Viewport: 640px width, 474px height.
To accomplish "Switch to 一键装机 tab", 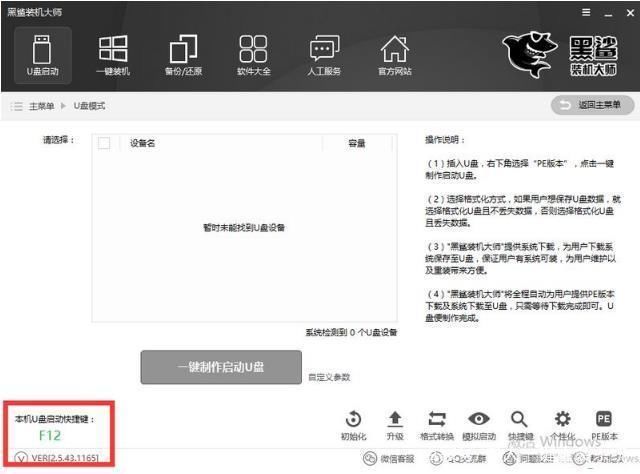I will pyautogui.click(x=113, y=56).
